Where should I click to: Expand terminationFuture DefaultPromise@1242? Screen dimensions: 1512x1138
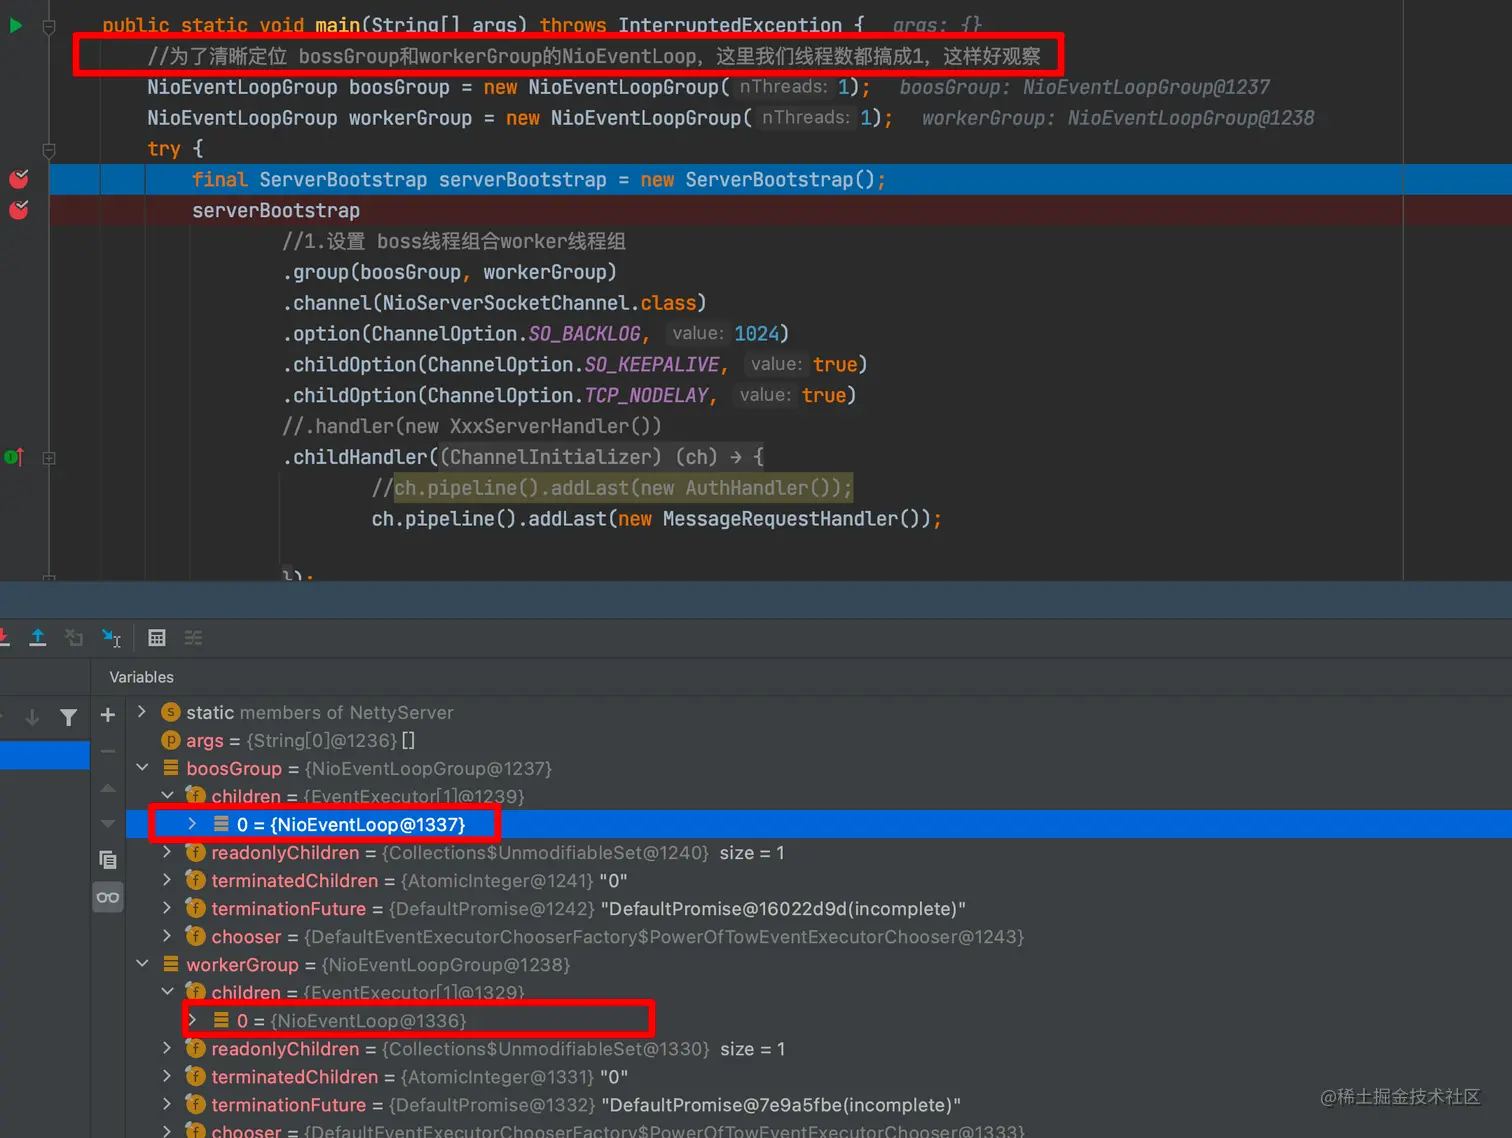tap(167, 908)
